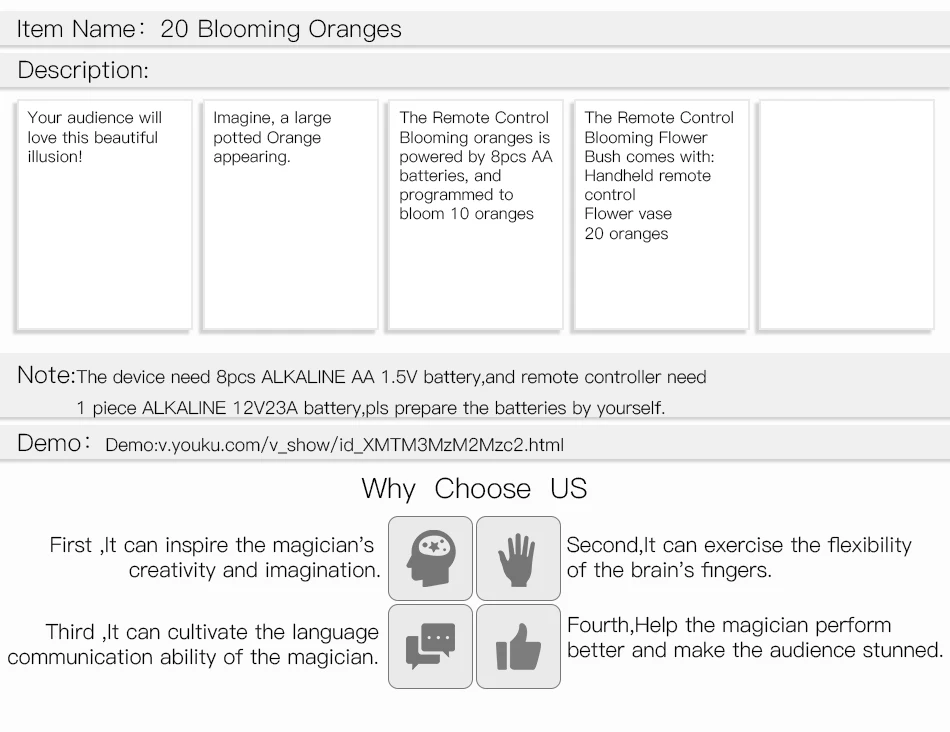Click the 'Item Name: 20 Blooming Oranges' header

[x=209, y=29]
